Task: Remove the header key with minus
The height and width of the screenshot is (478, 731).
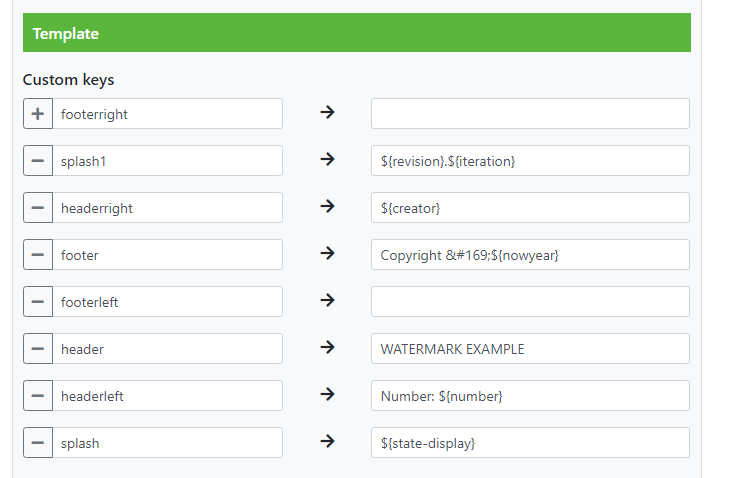Action: tap(38, 349)
